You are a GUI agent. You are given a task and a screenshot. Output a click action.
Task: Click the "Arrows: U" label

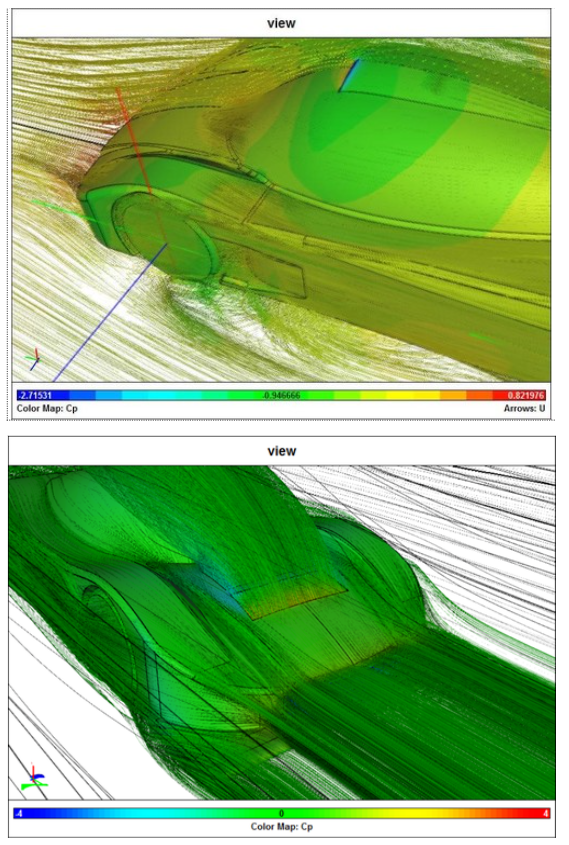tap(524, 408)
